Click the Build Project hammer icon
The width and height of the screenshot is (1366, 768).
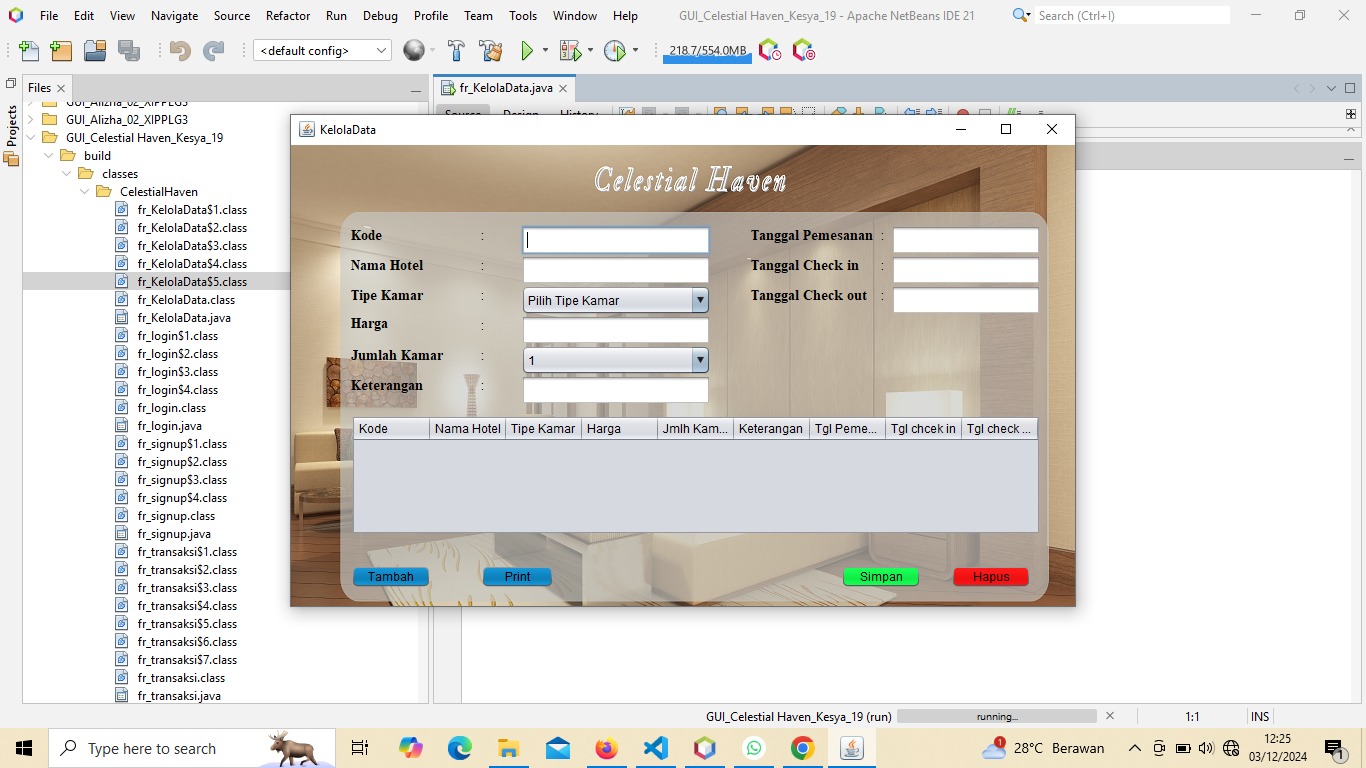(x=456, y=51)
